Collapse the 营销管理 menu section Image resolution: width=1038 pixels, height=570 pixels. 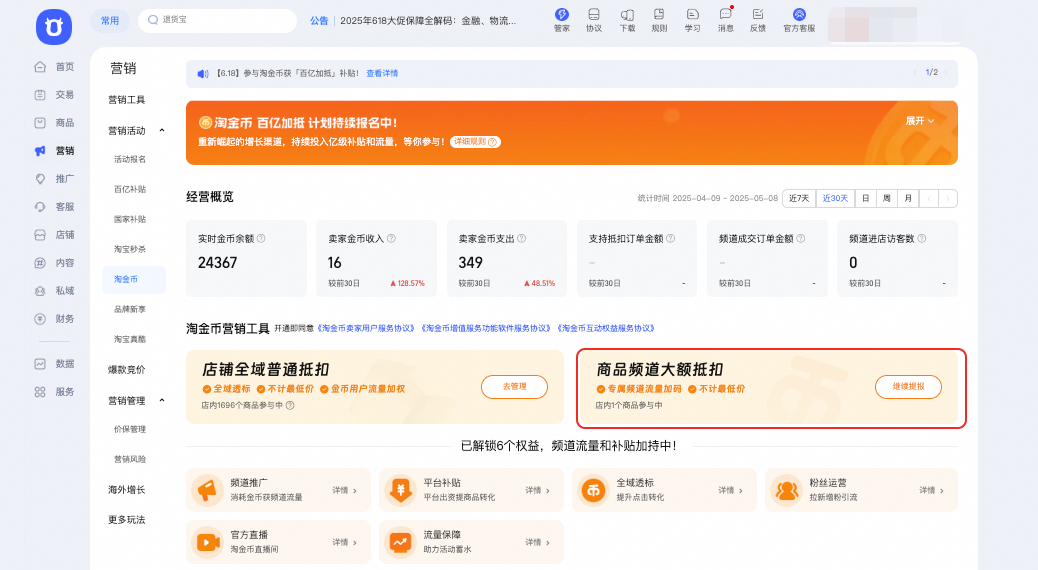point(162,401)
